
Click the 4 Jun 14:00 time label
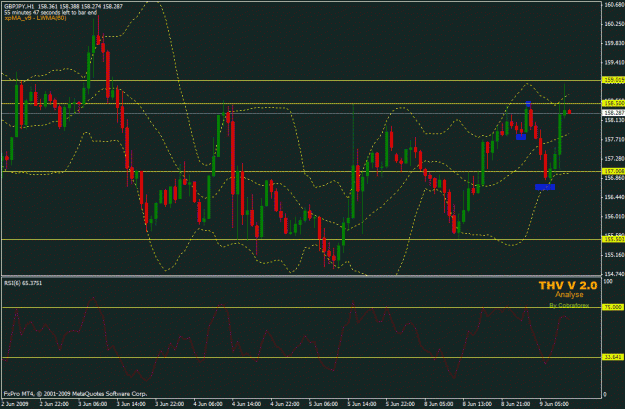246,404
